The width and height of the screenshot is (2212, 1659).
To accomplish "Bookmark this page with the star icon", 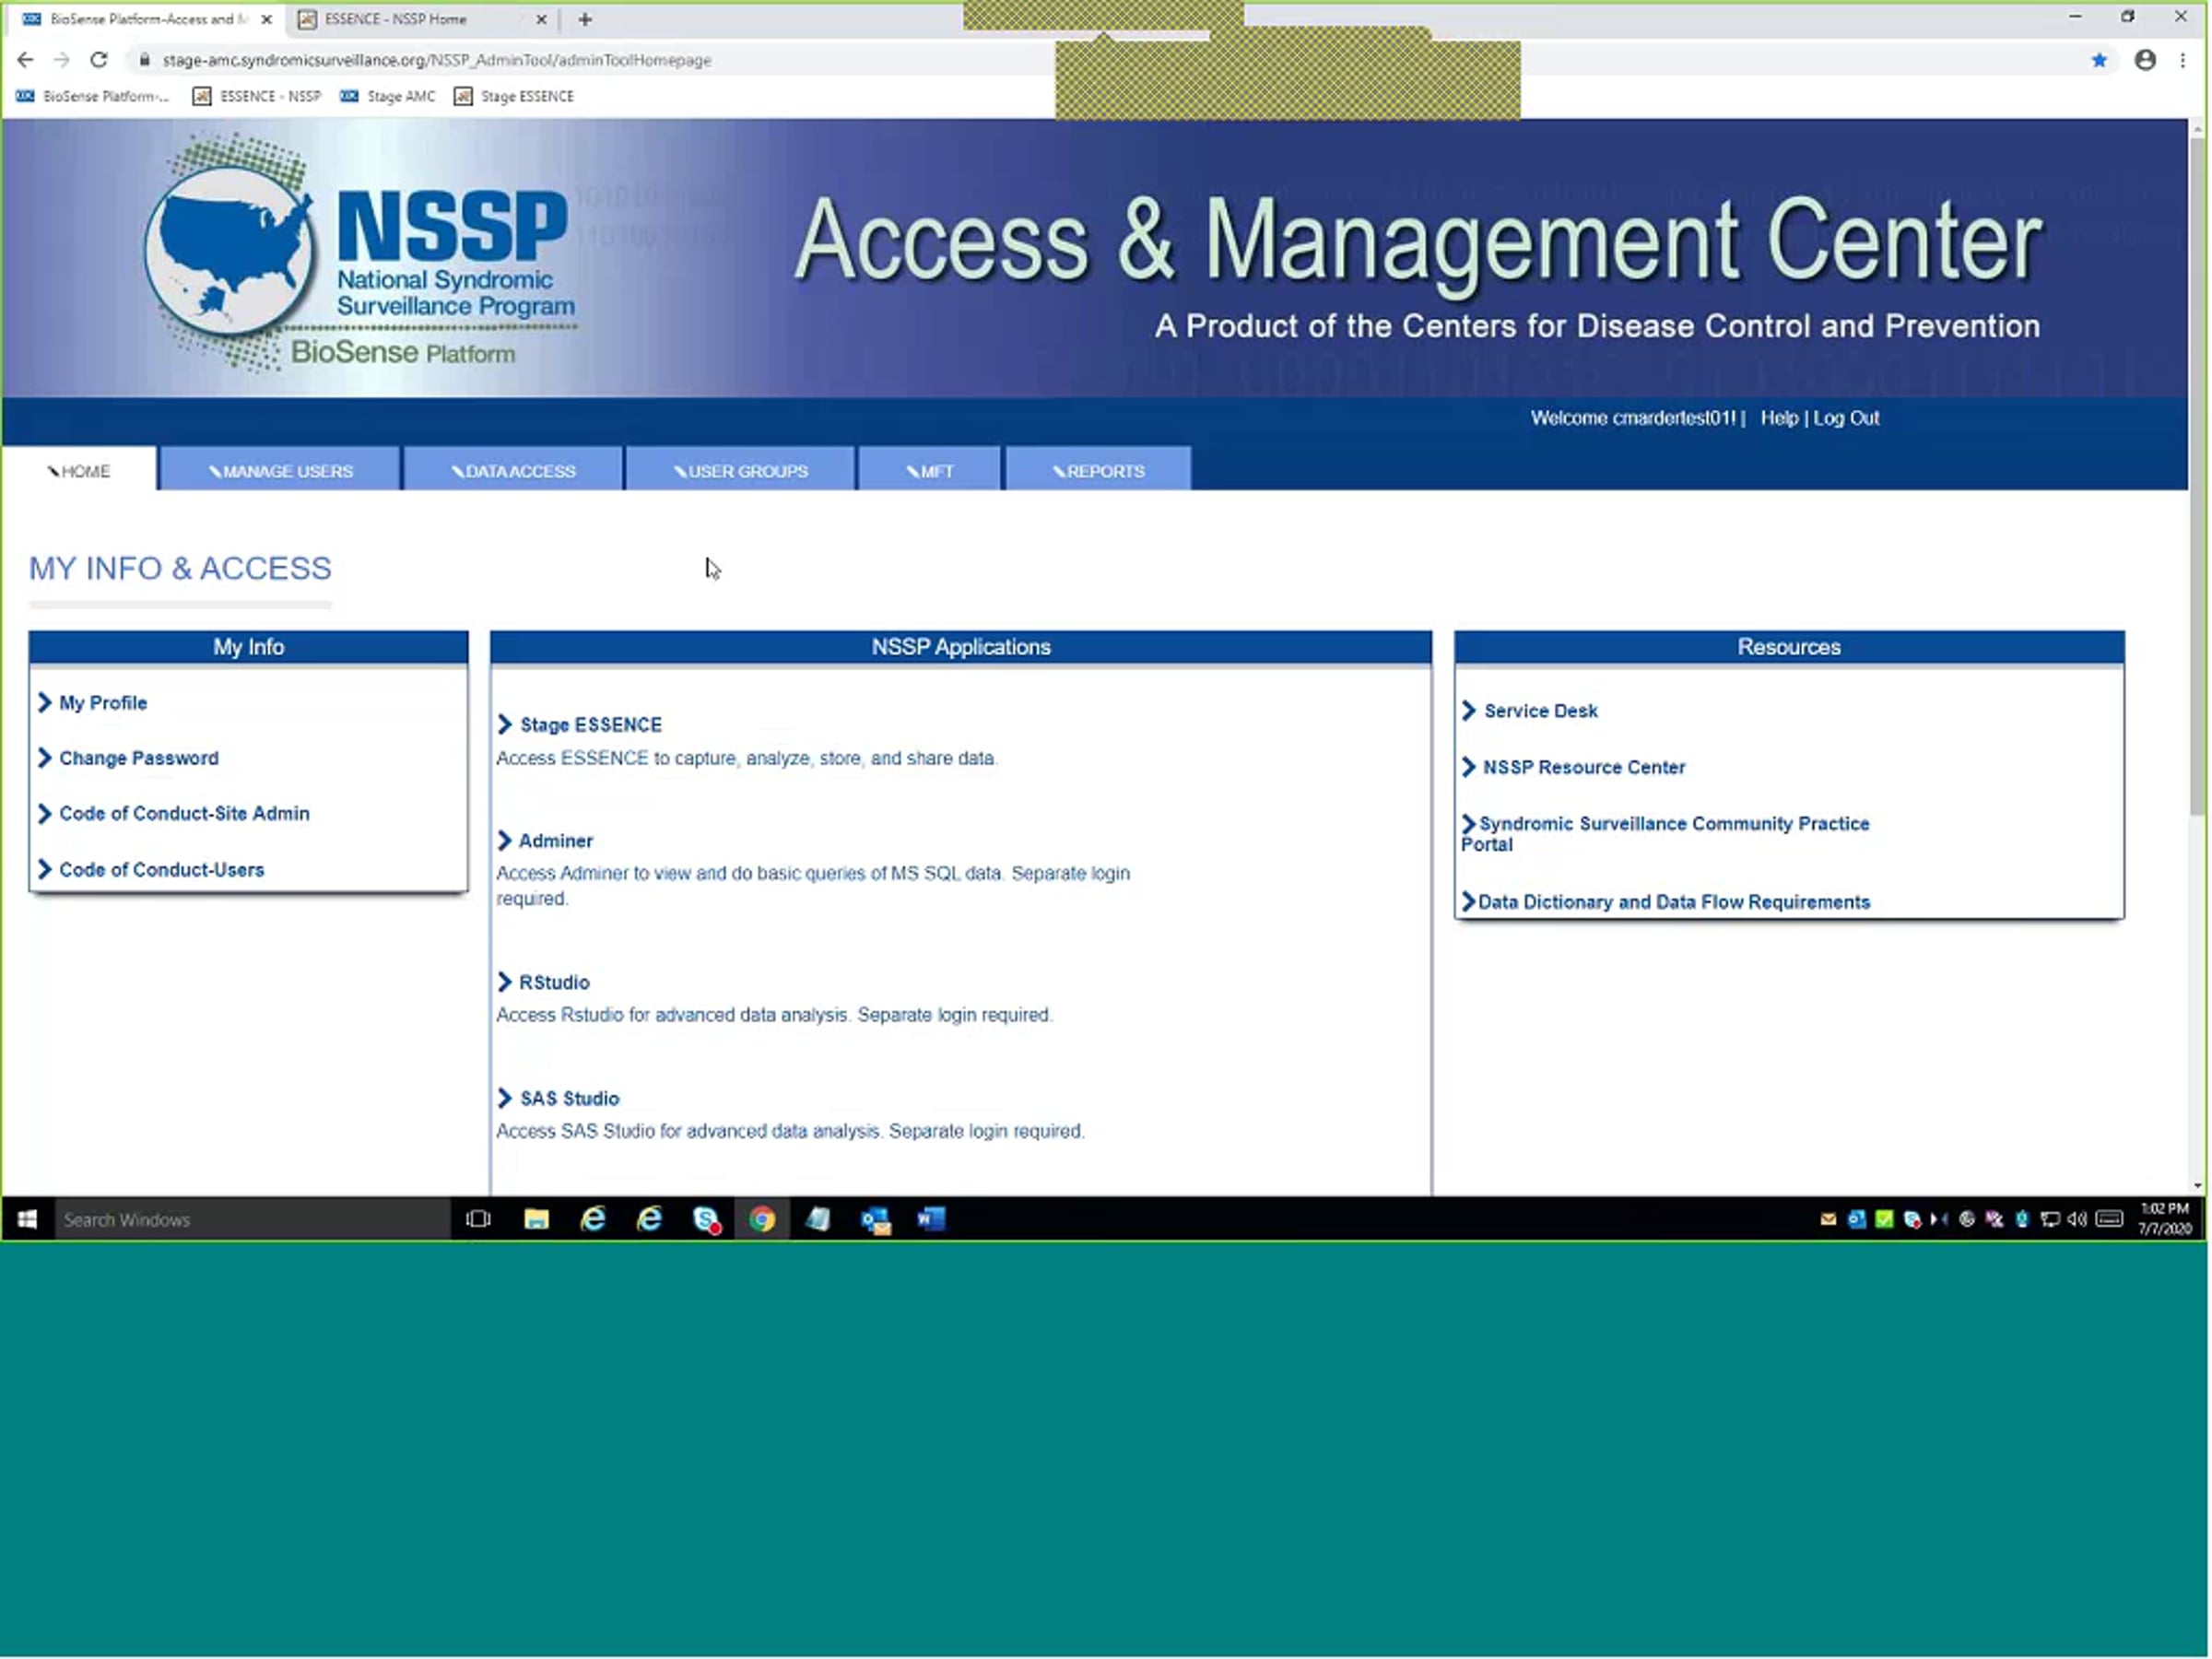I will (x=2098, y=60).
